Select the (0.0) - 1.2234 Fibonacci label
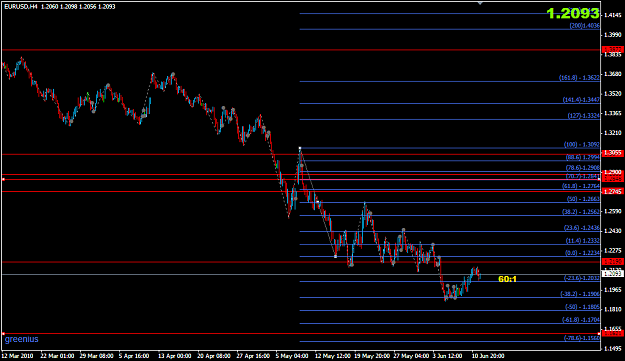The height and width of the screenshot is (361, 625). coord(582,253)
